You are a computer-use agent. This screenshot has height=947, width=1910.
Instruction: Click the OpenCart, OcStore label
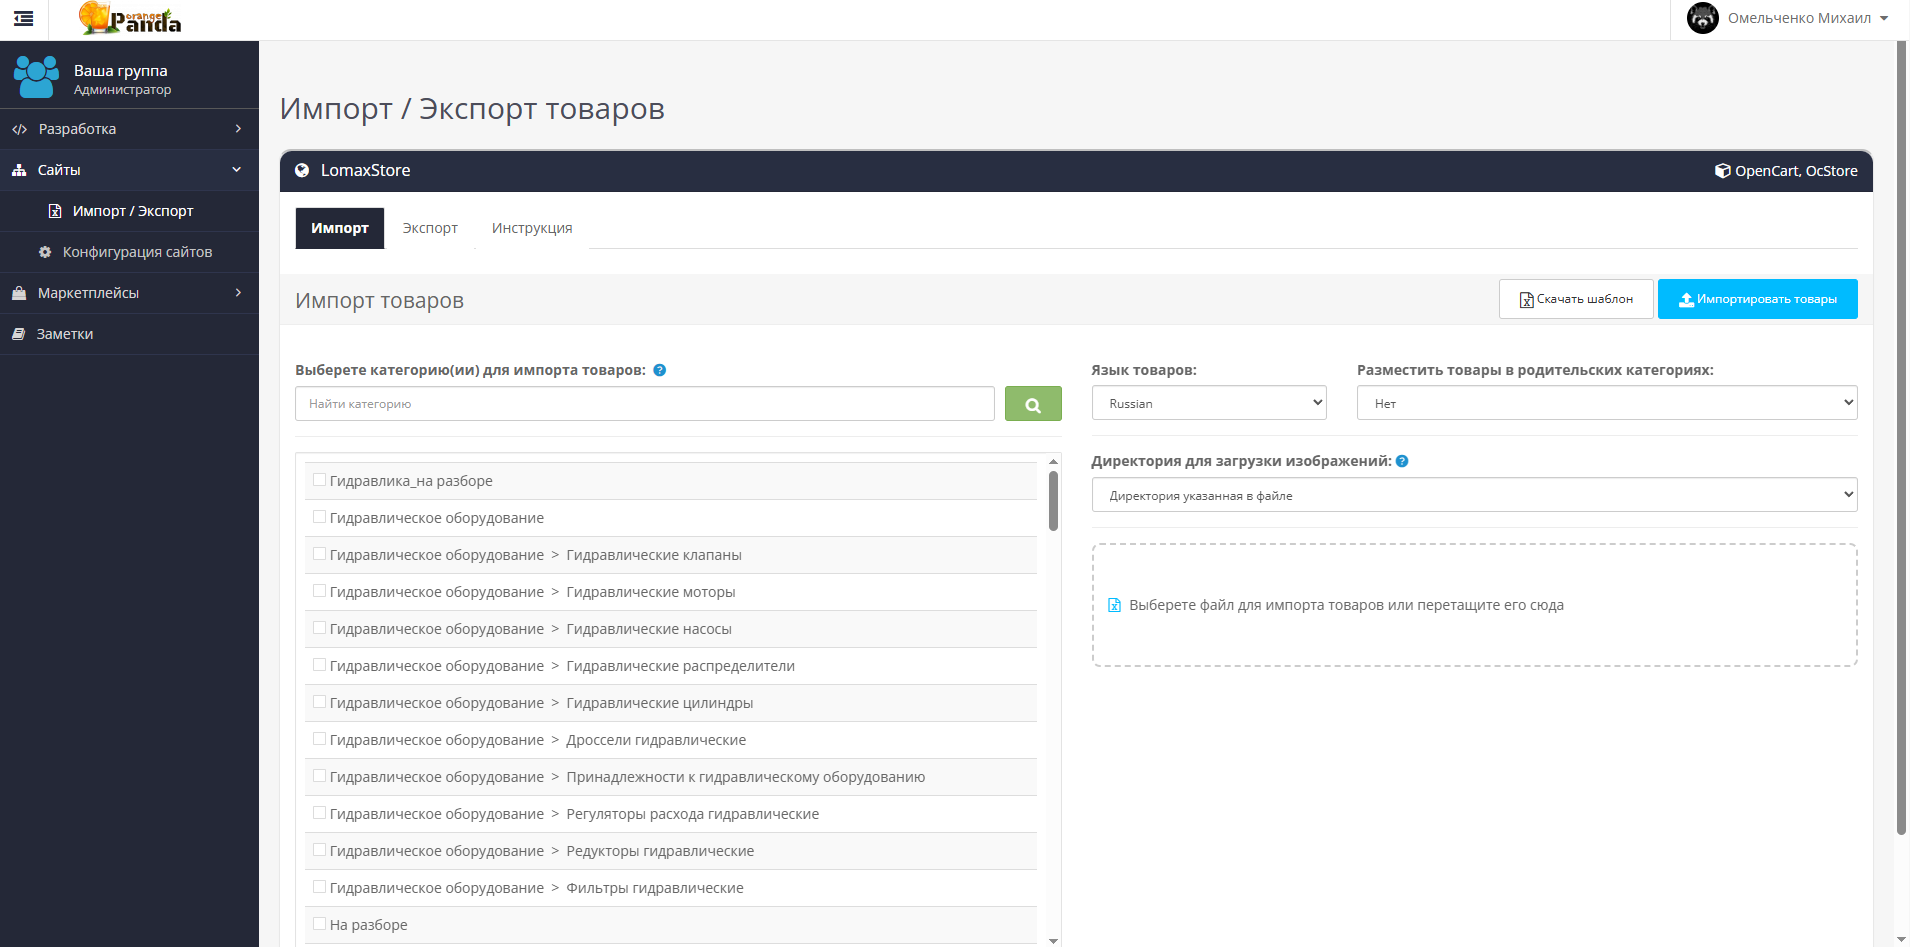(x=1796, y=171)
